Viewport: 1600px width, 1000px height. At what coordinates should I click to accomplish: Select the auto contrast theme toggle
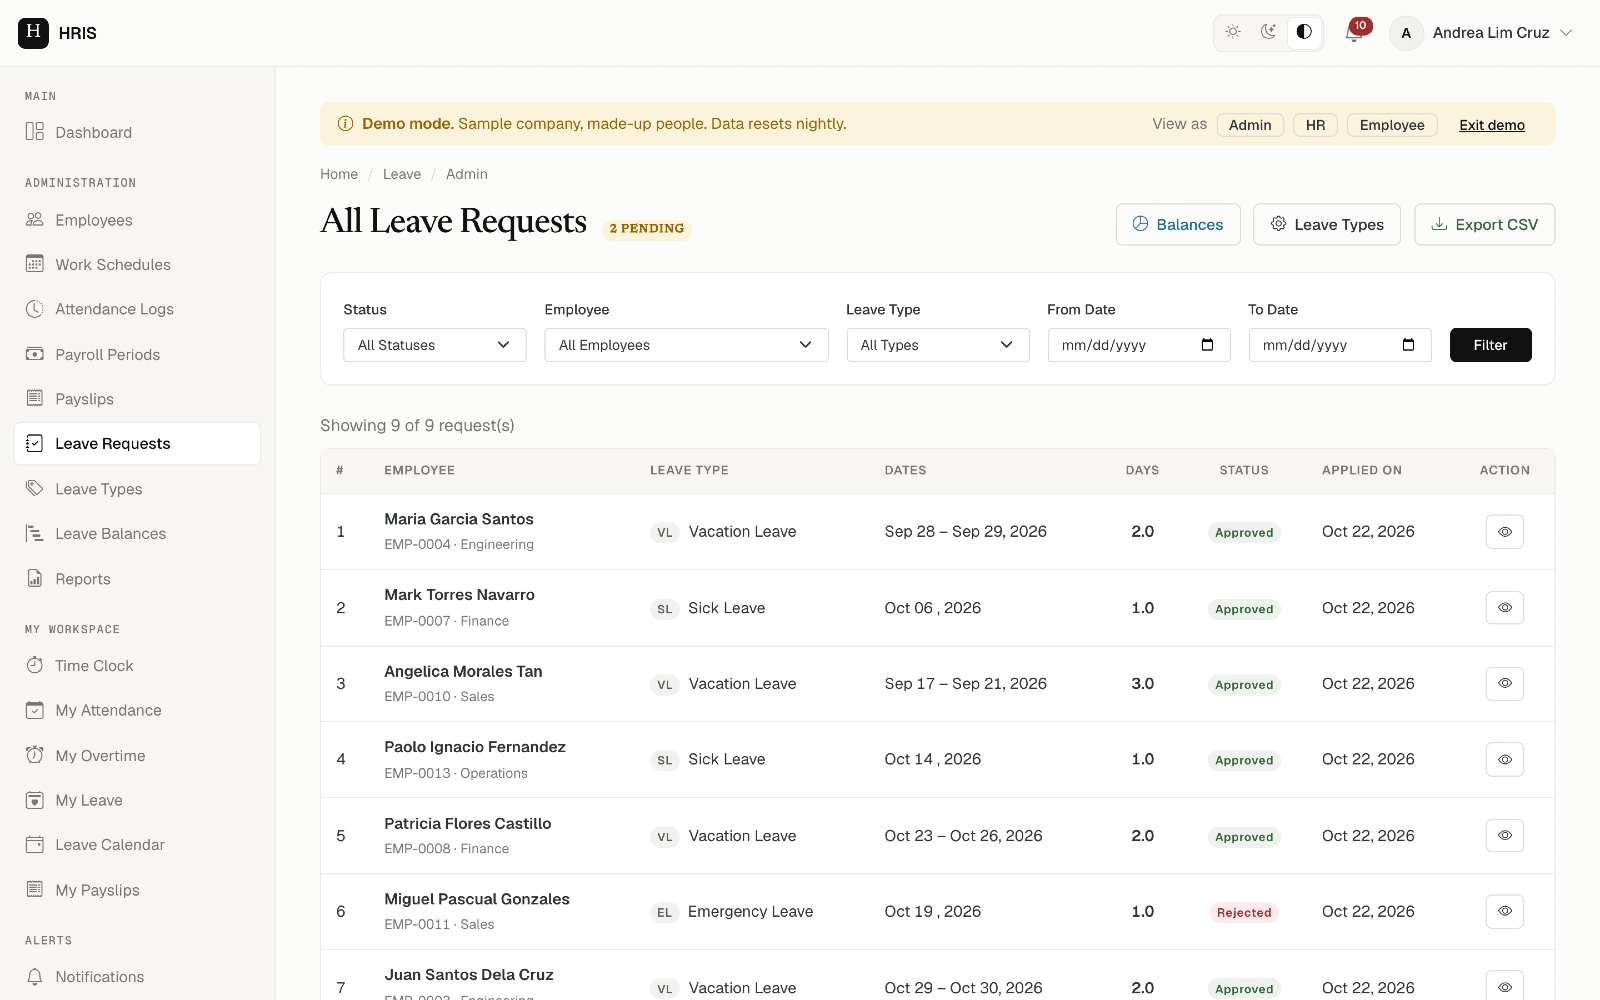tap(1304, 32)
